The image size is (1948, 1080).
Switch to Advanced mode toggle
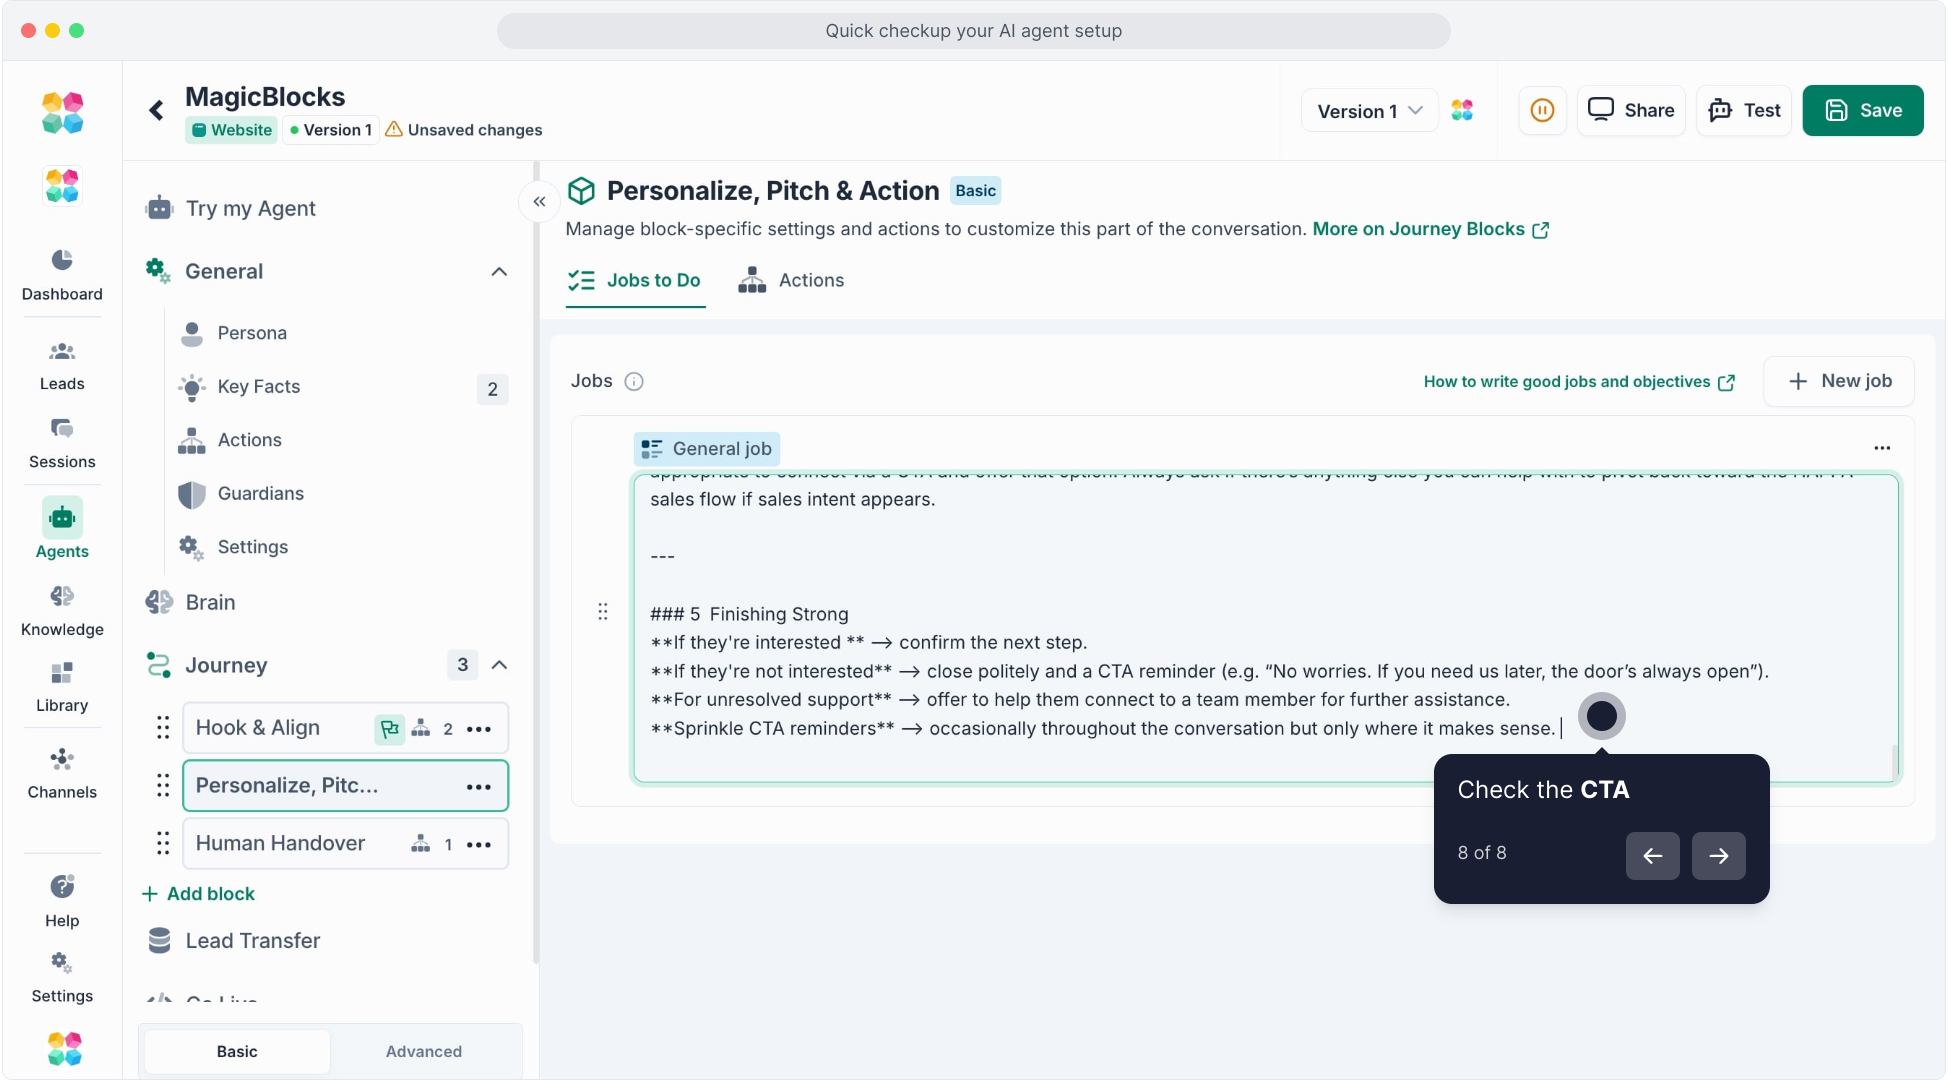coord(424,1051)
